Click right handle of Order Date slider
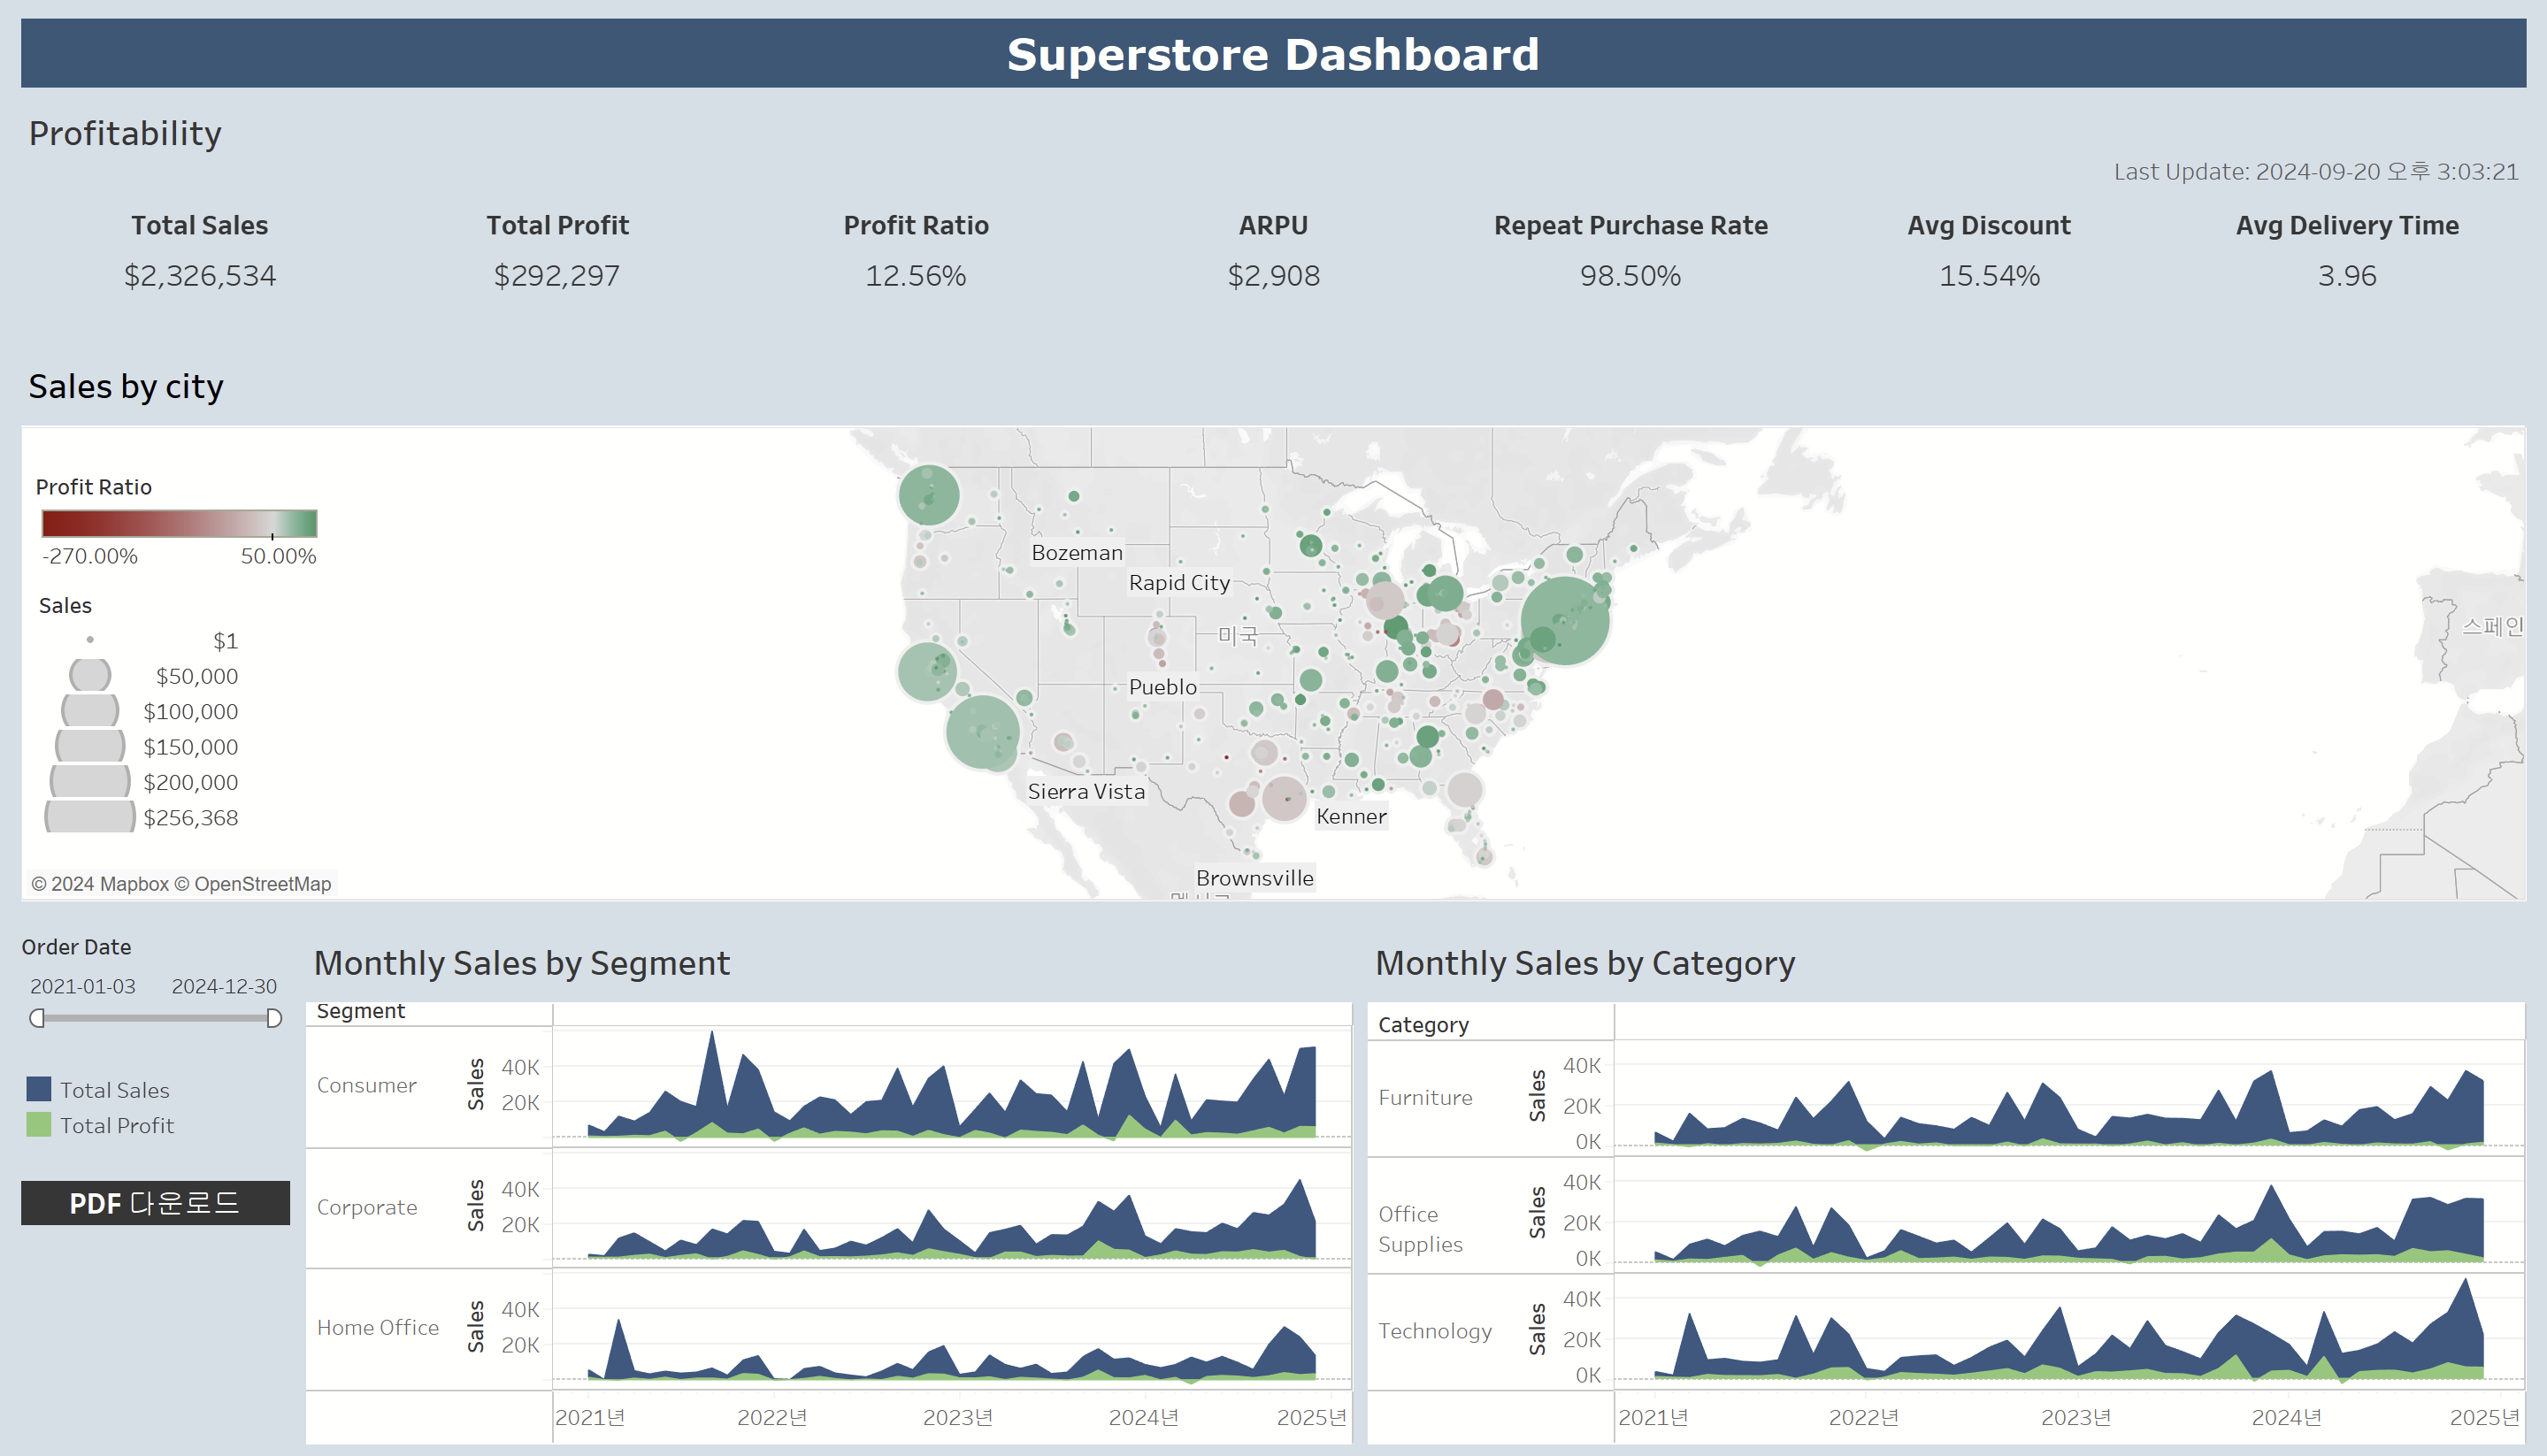Screen dimensions: 2547x1456 click(x=274, y=1018)
